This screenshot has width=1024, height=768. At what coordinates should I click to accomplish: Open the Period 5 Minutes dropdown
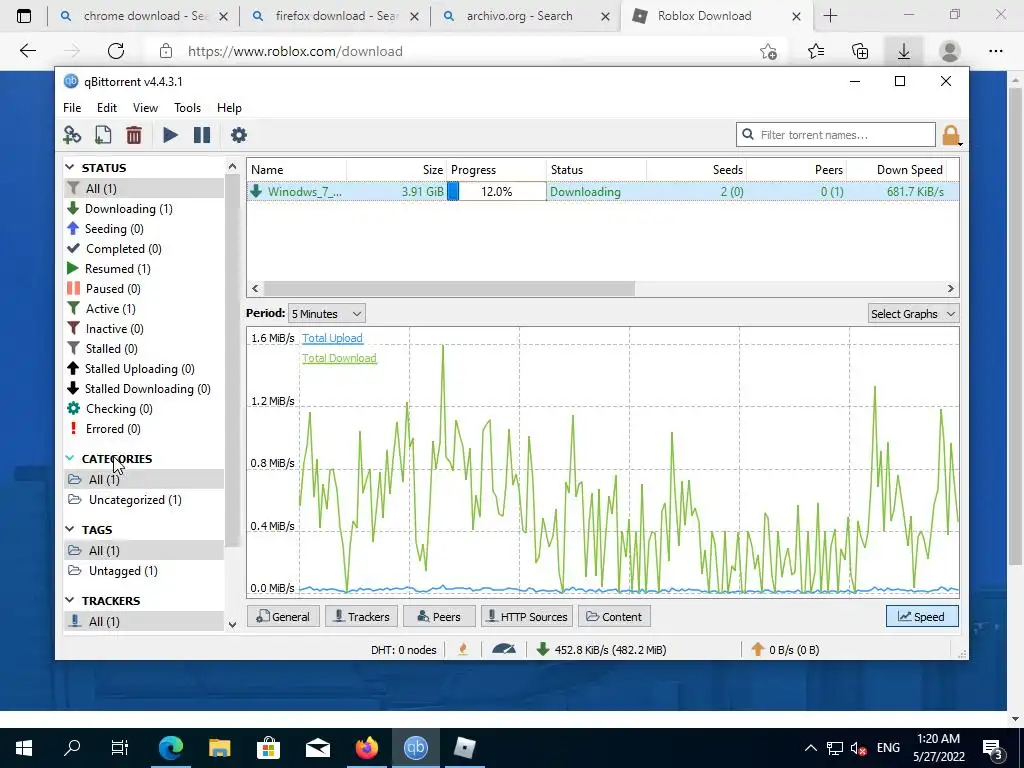point(327,313)
